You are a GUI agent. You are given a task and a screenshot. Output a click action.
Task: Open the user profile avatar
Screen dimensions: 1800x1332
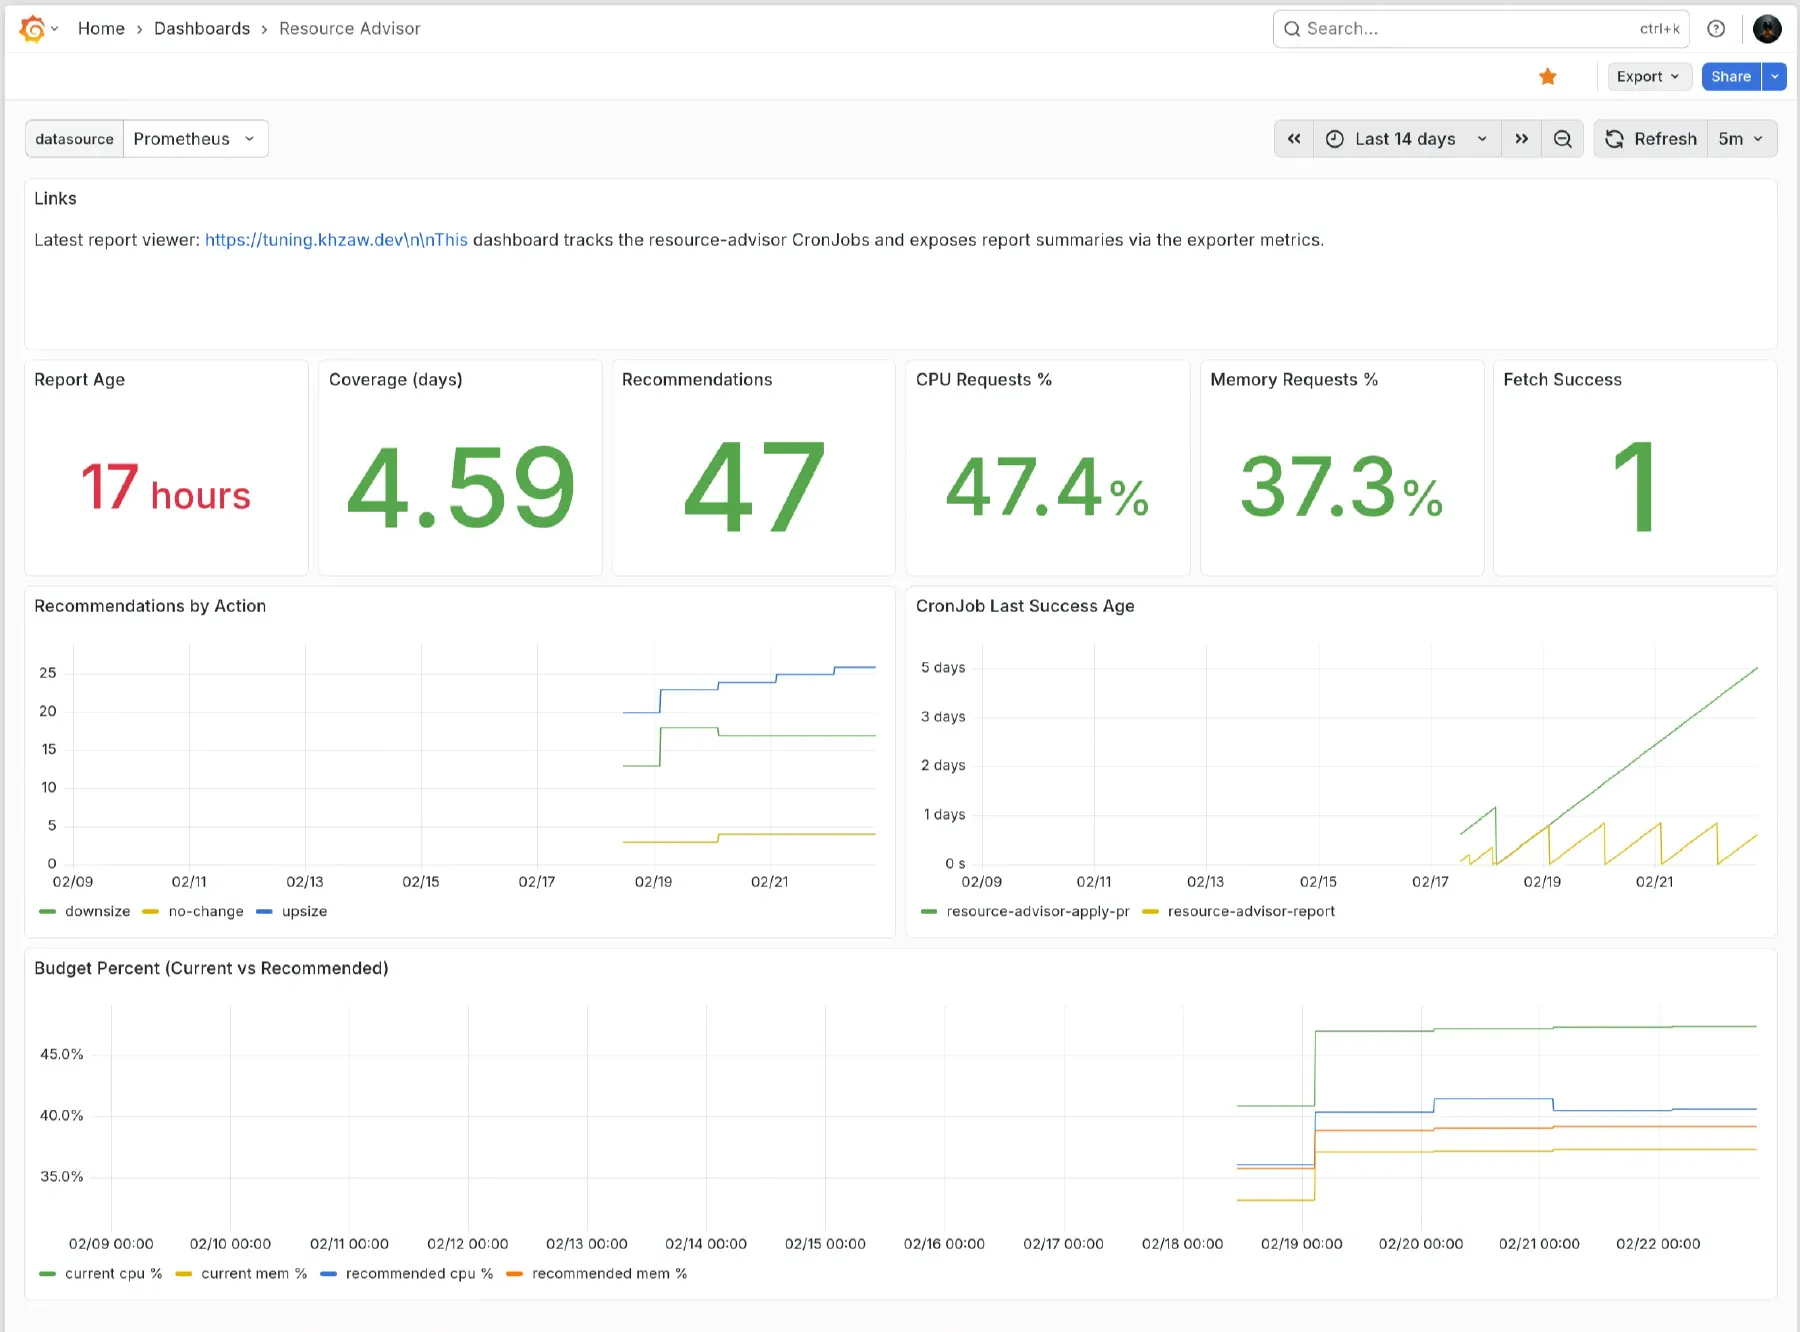pos(1767,28)
